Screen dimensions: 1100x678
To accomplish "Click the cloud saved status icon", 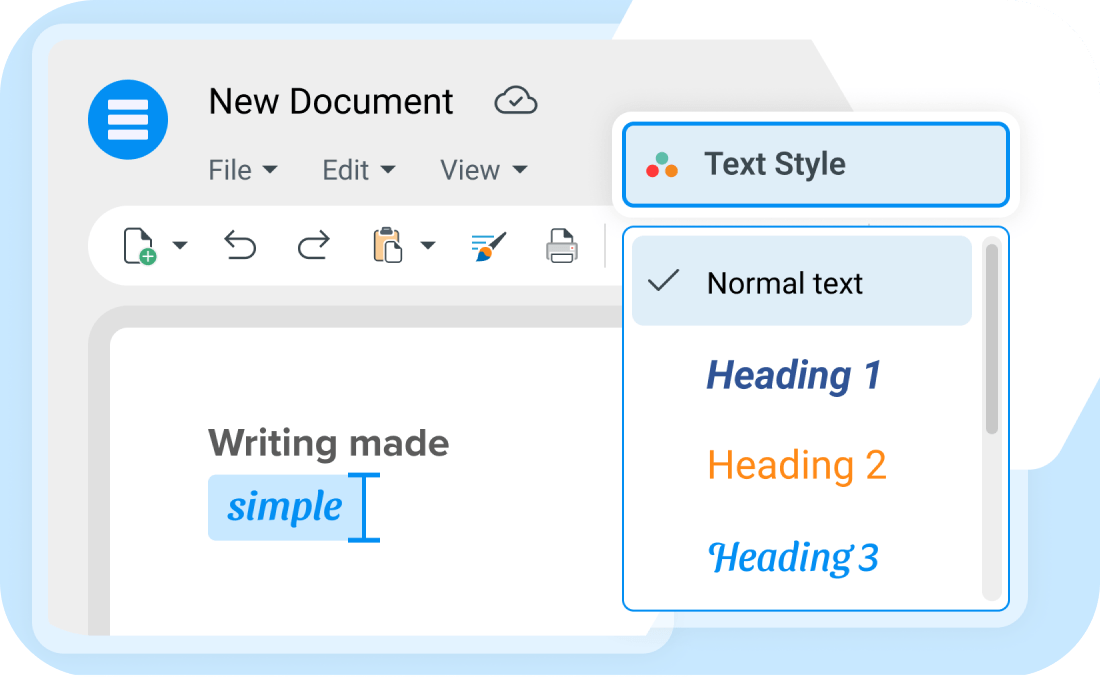I will tap(516, 101).
